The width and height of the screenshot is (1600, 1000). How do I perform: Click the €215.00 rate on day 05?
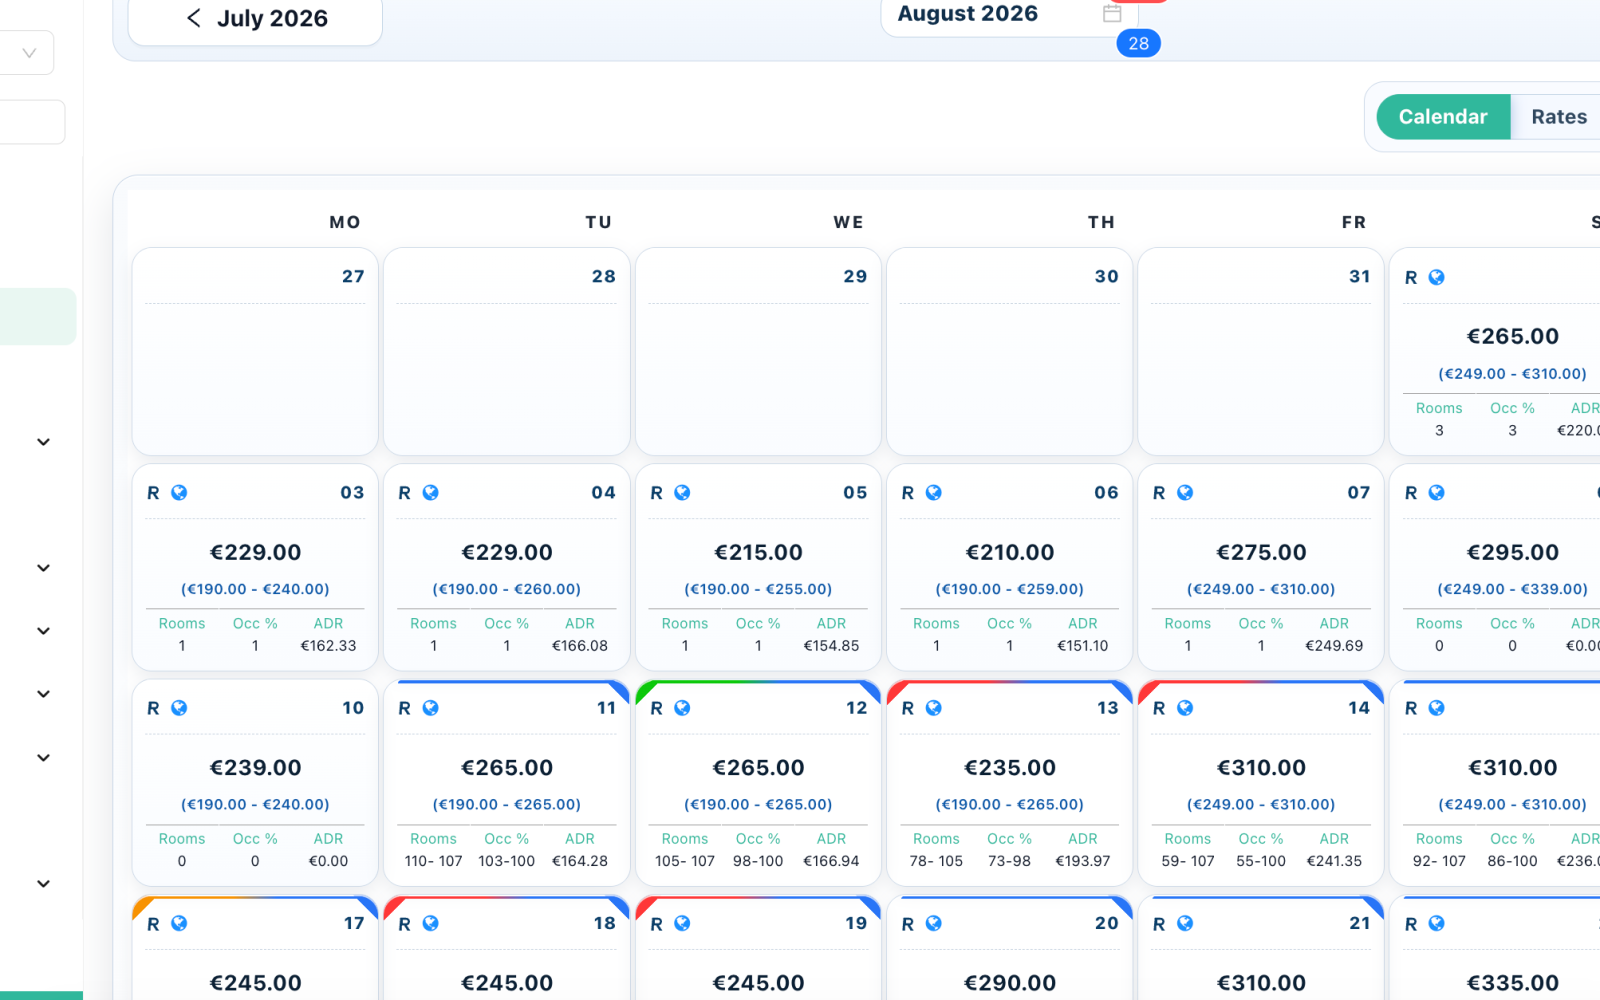click(758, 552)
